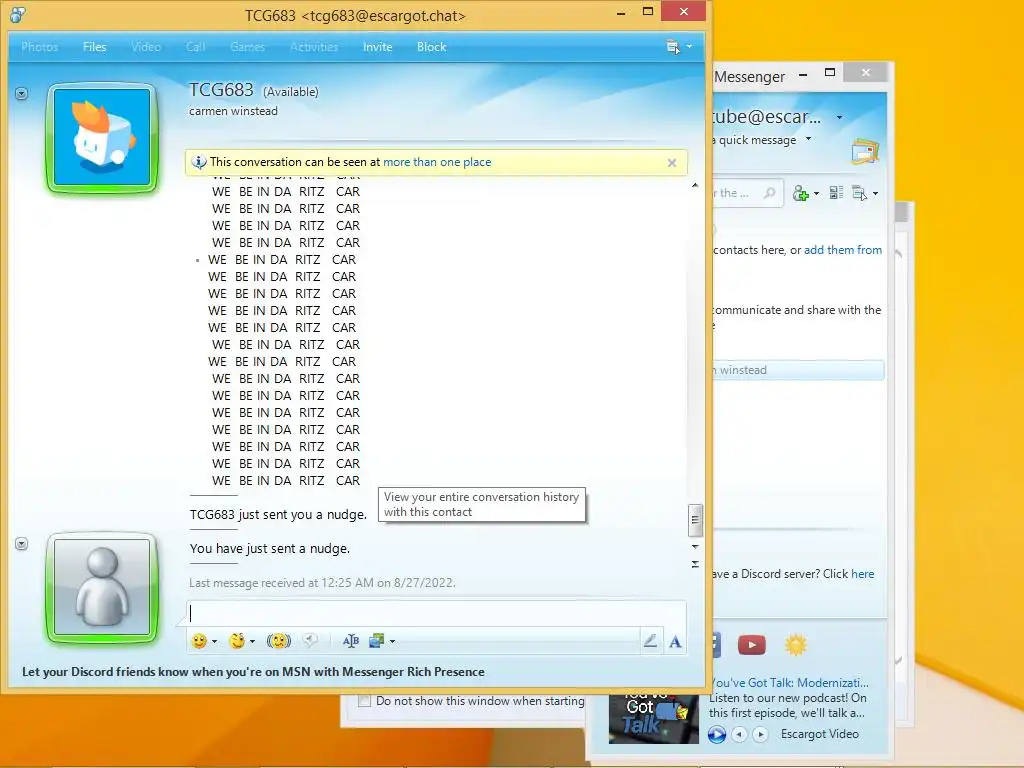Viewport: 1024px width, 768px height.
Task: Click the 'carmen winstead' personal message
Action: (233, 111)
